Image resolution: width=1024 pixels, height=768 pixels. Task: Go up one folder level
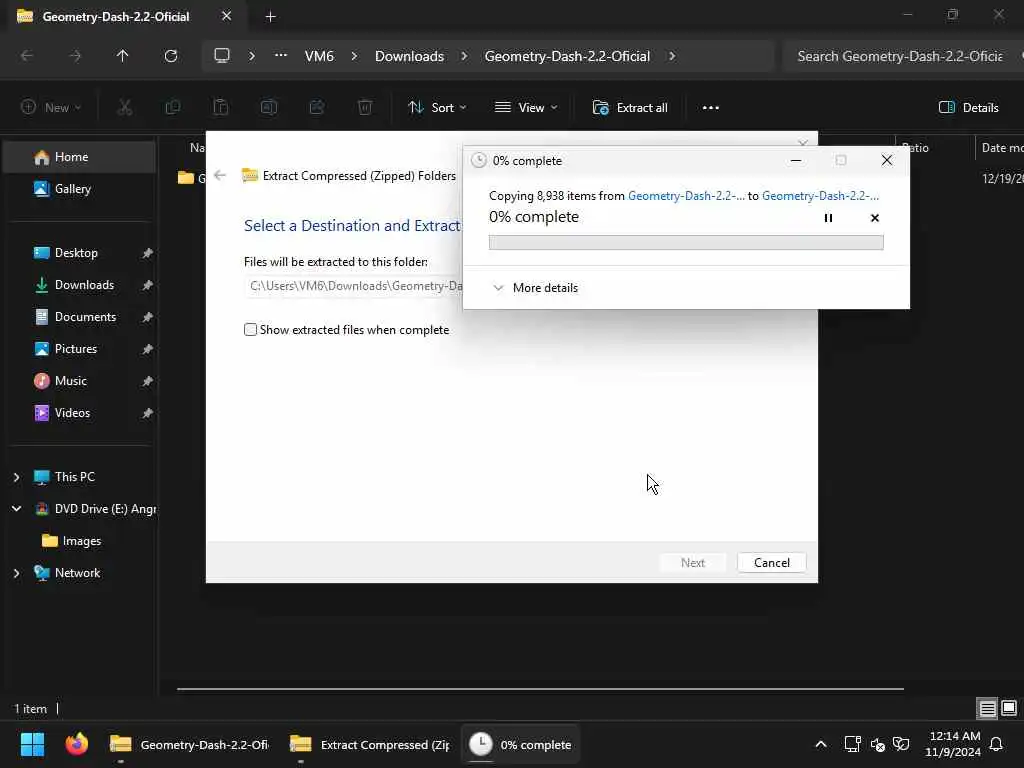click(x=122, y=56)
